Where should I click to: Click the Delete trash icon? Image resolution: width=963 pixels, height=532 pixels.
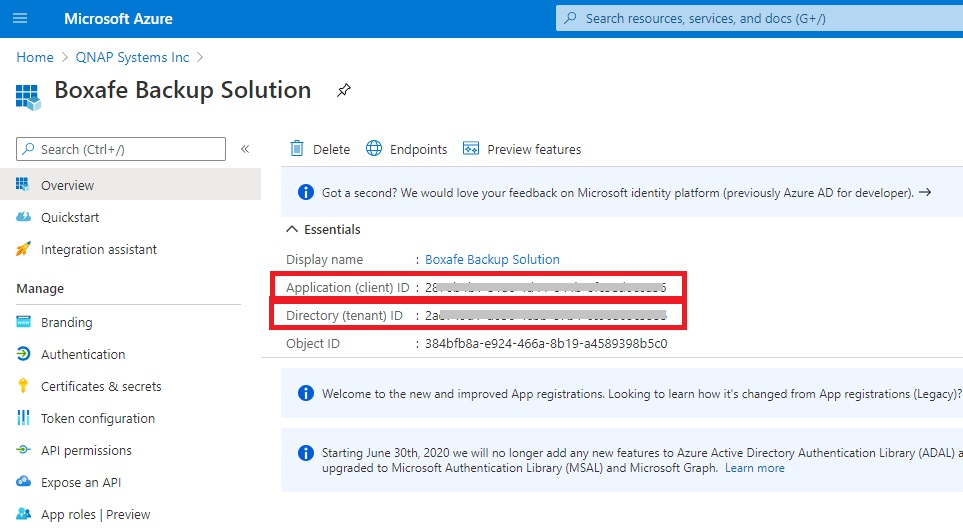coord(297,149)
